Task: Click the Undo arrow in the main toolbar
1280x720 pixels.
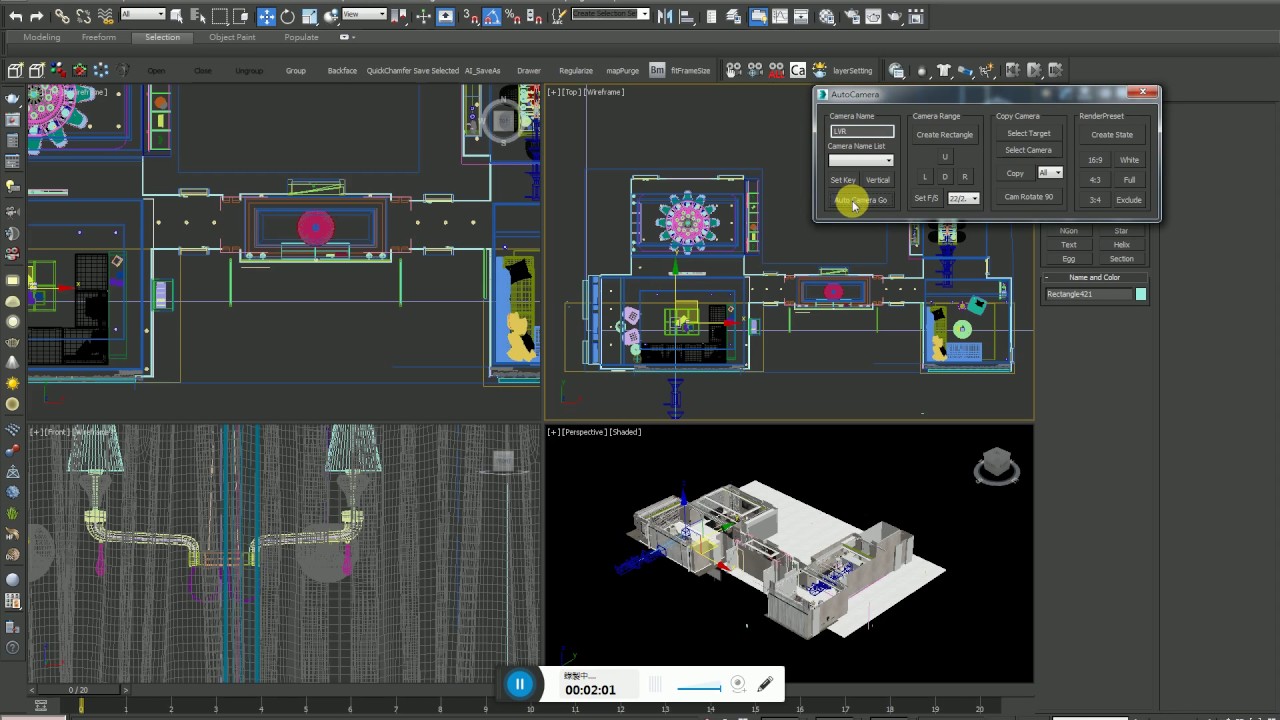Action: (16, 16)
